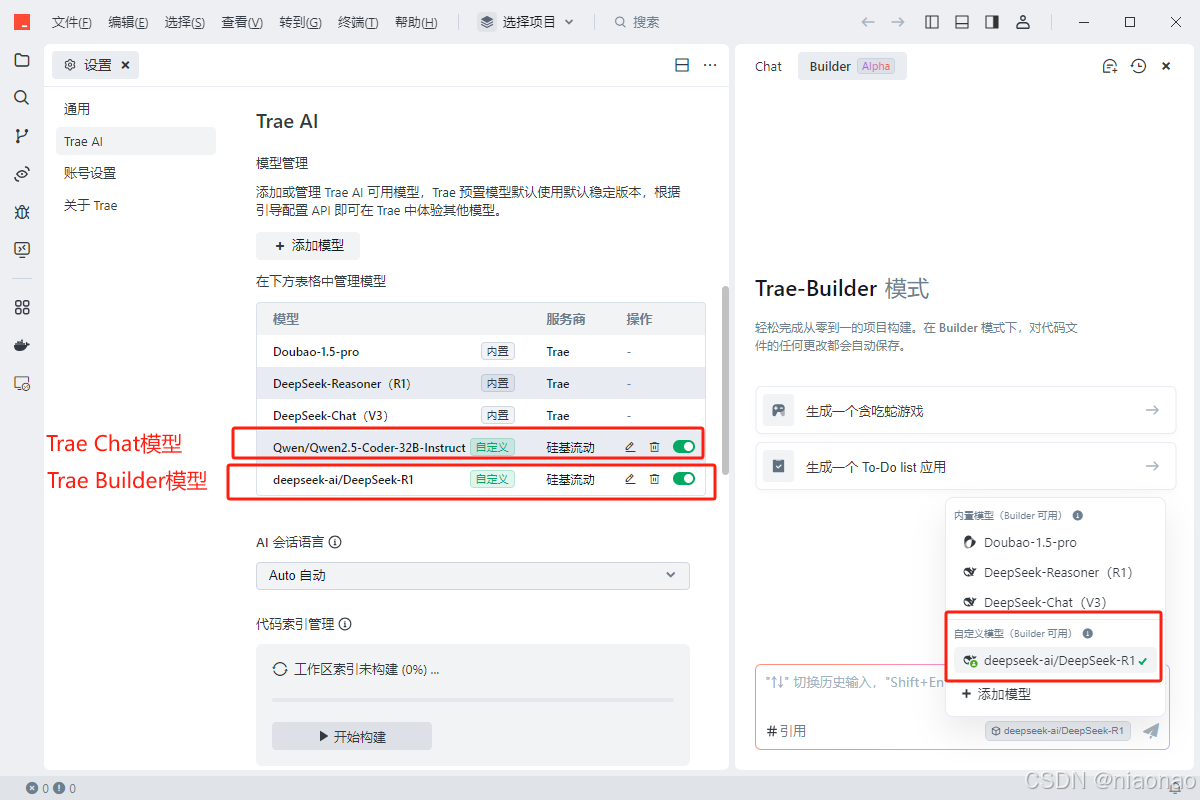Disable the Qwen2.5-Coder-32B-Instruct model toggle

[684, 447]
